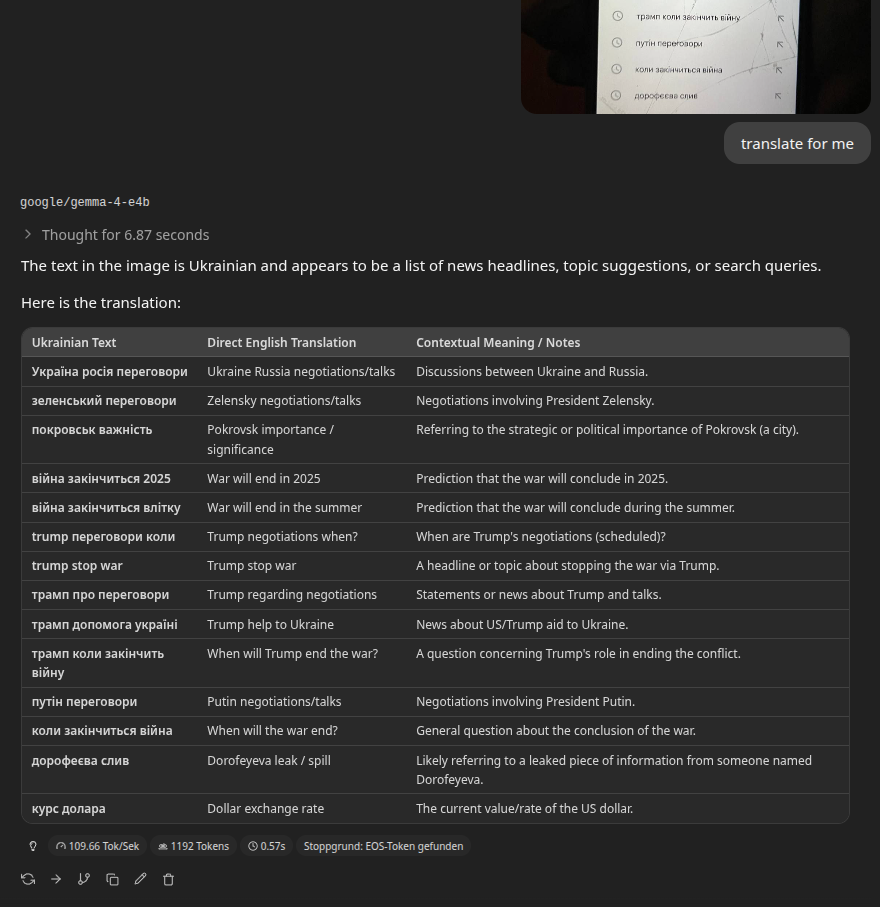Click the google/gemma-4-e4b model label
This screenshot has height=907, width=880.
pos(85,202)
